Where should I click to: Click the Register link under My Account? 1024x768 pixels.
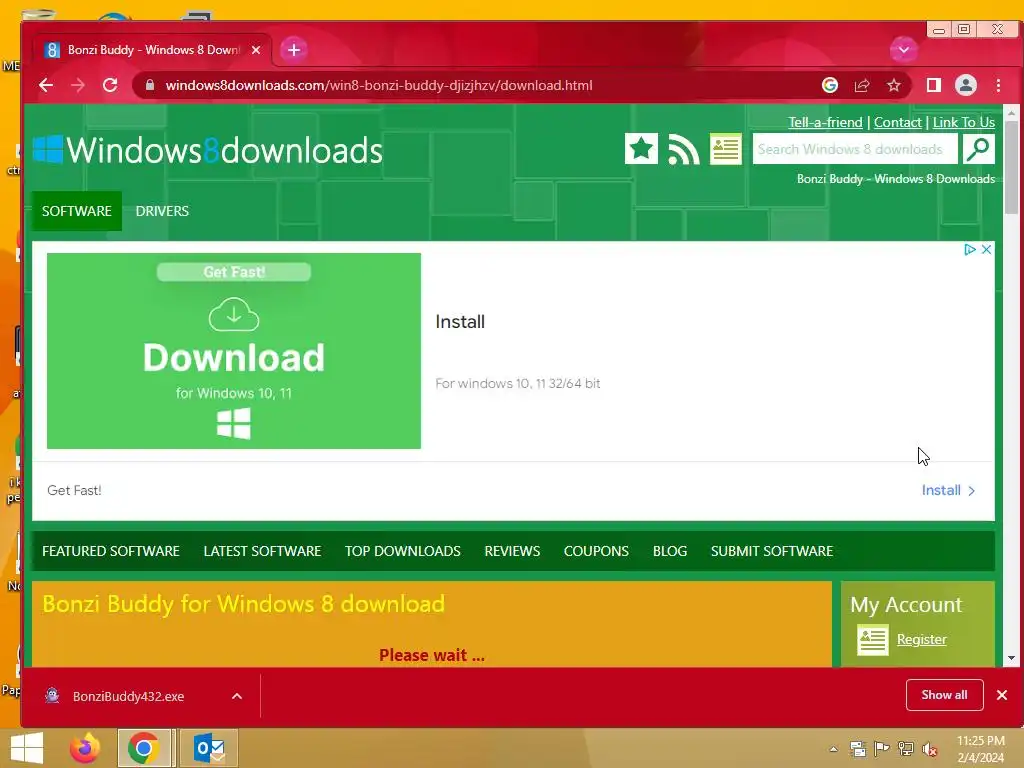921,639
